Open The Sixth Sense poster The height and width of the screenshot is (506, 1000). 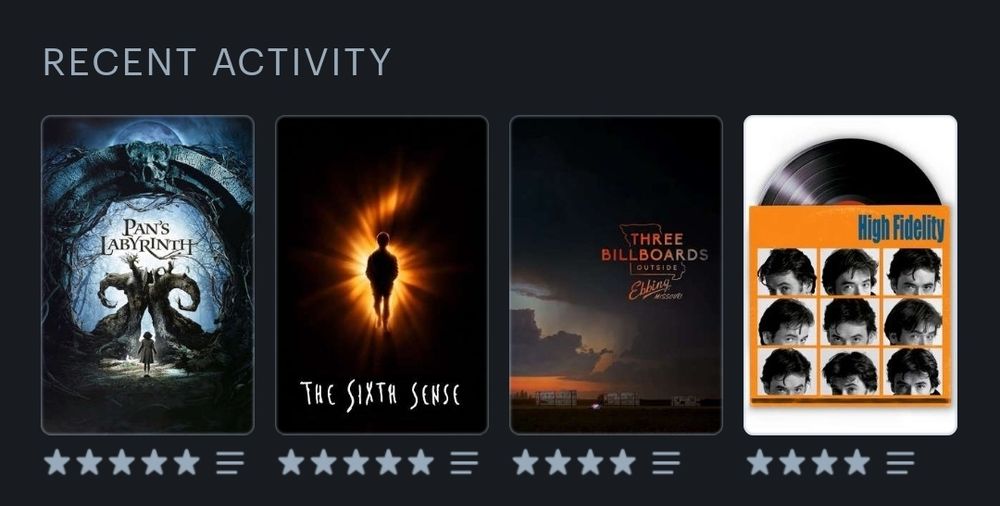(381, 275)
